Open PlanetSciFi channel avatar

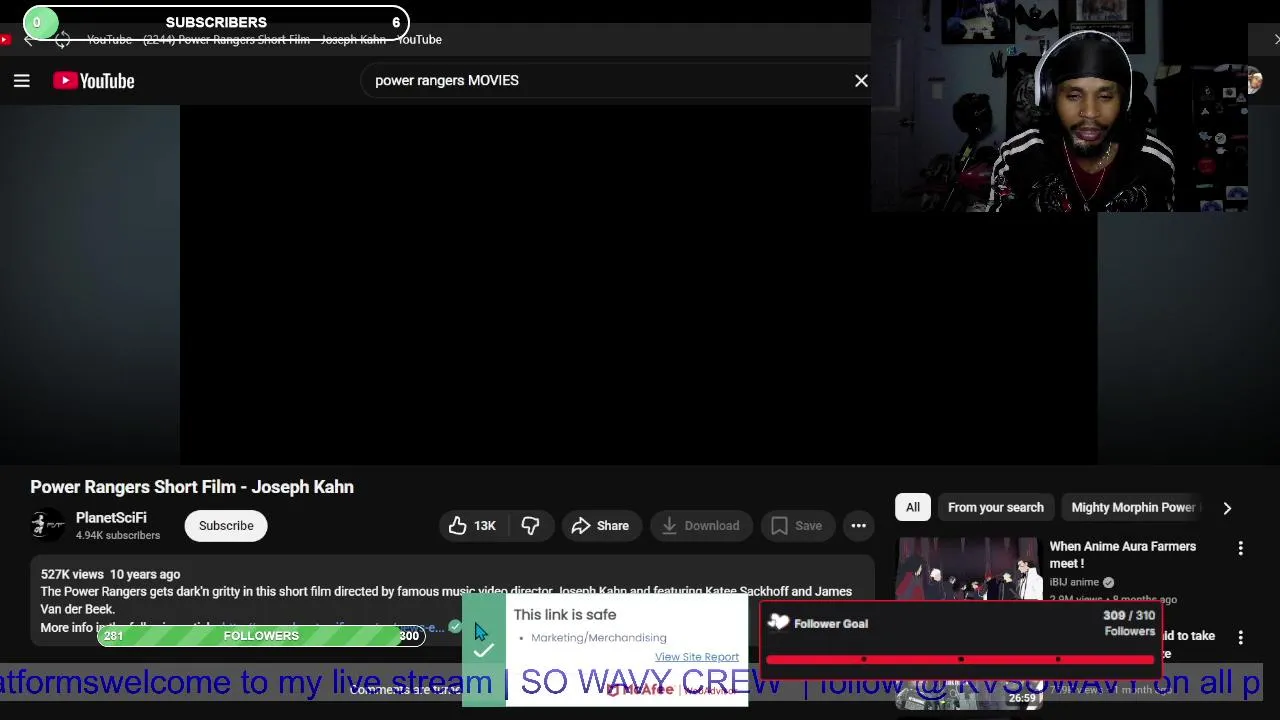coord(47,525)
